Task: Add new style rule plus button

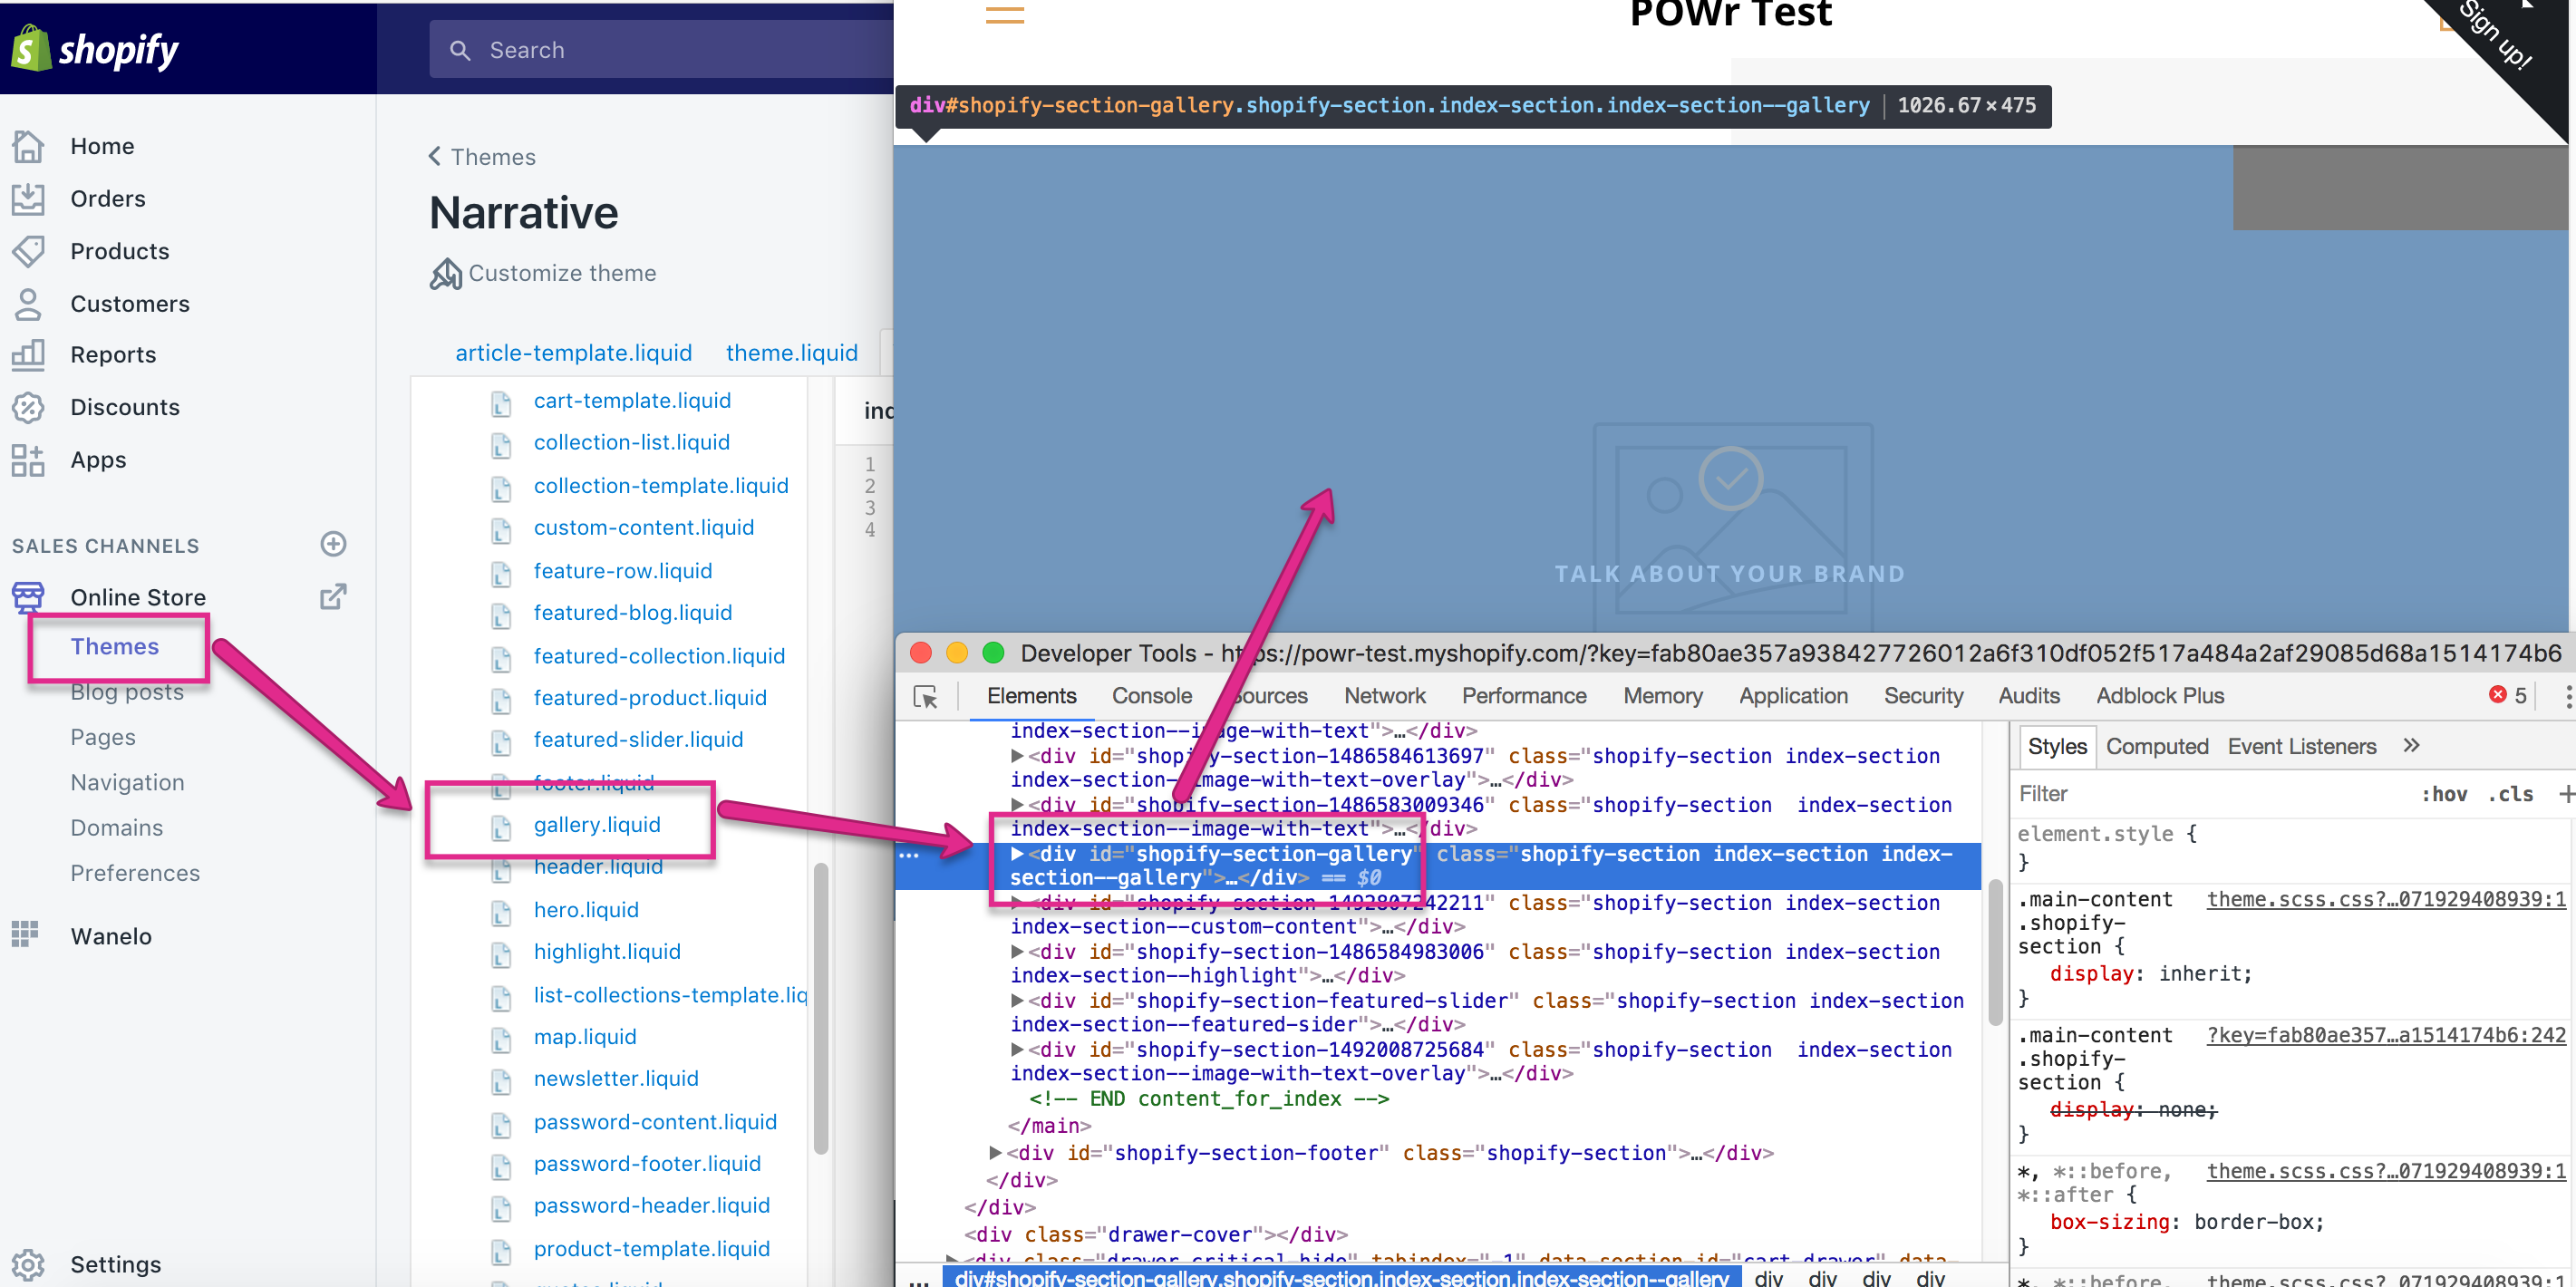Action: point(2565,794)
